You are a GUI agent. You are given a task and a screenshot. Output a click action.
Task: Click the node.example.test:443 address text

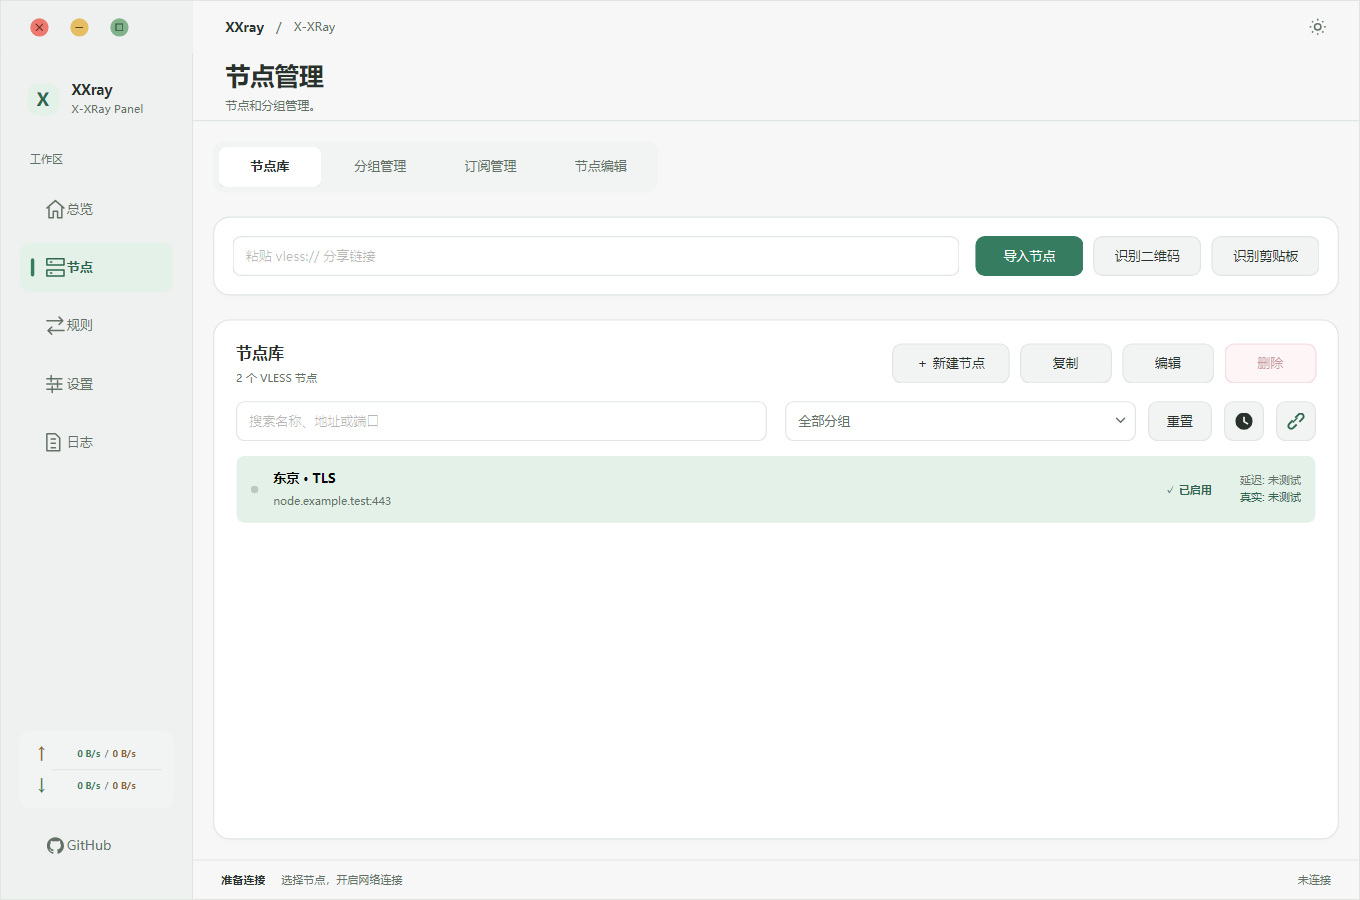[332, 501]
